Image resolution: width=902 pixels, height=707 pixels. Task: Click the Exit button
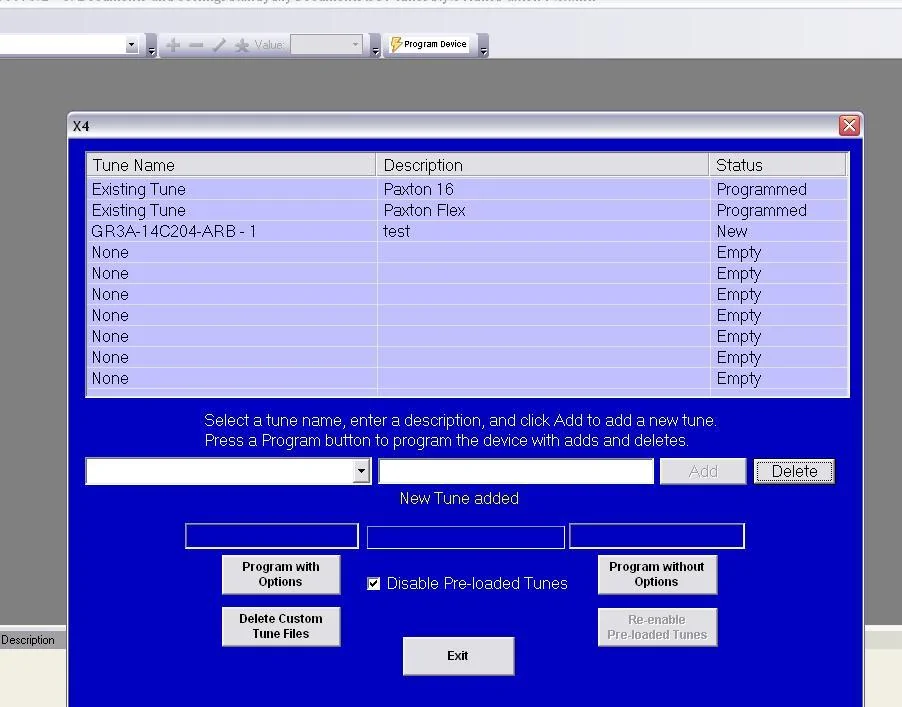point(458,656)
